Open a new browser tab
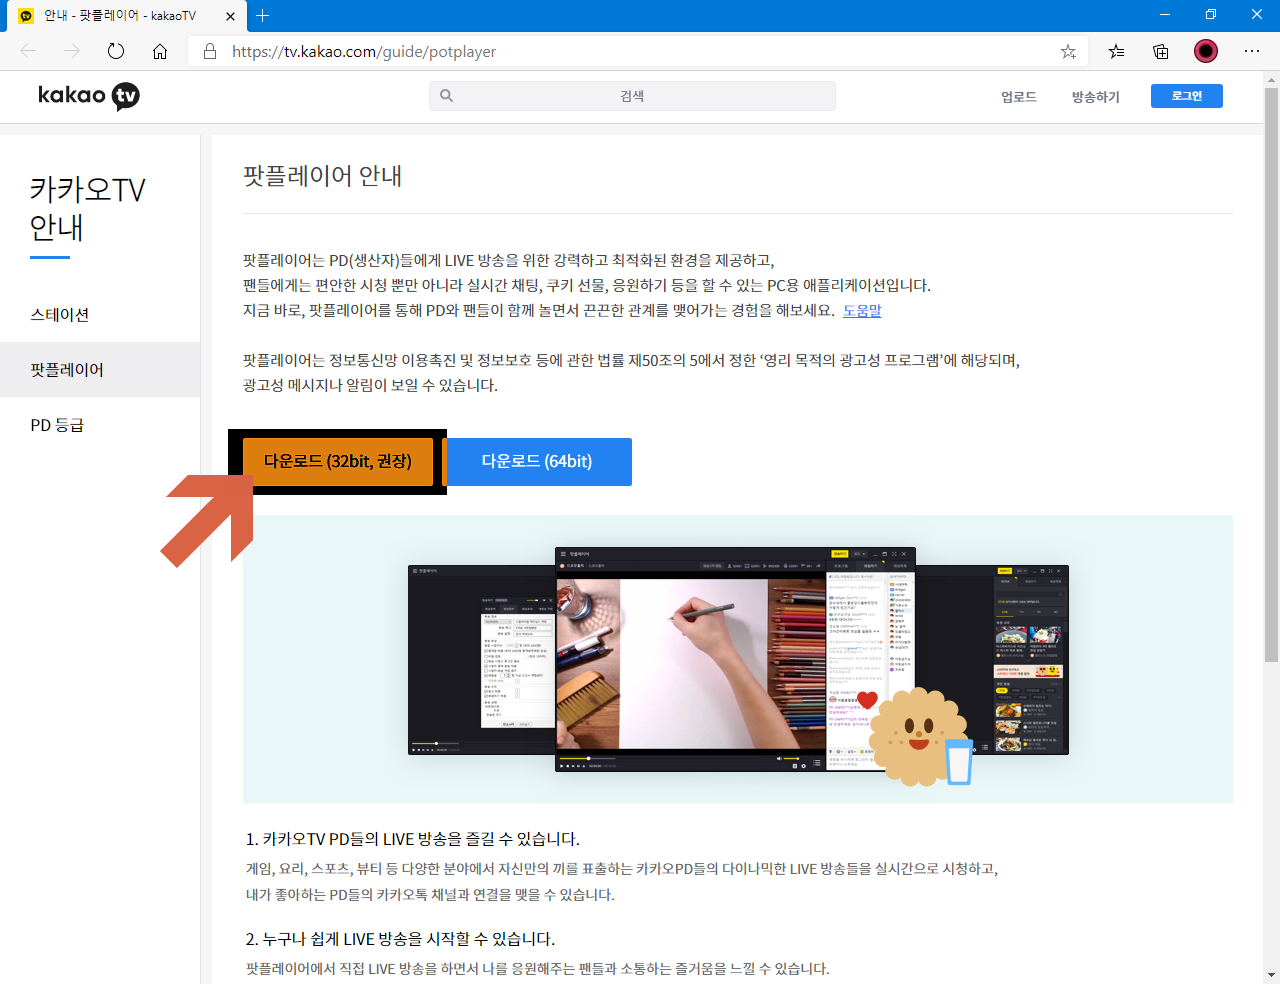Screen dimensions: 1280x984 [x=263, y=15]
